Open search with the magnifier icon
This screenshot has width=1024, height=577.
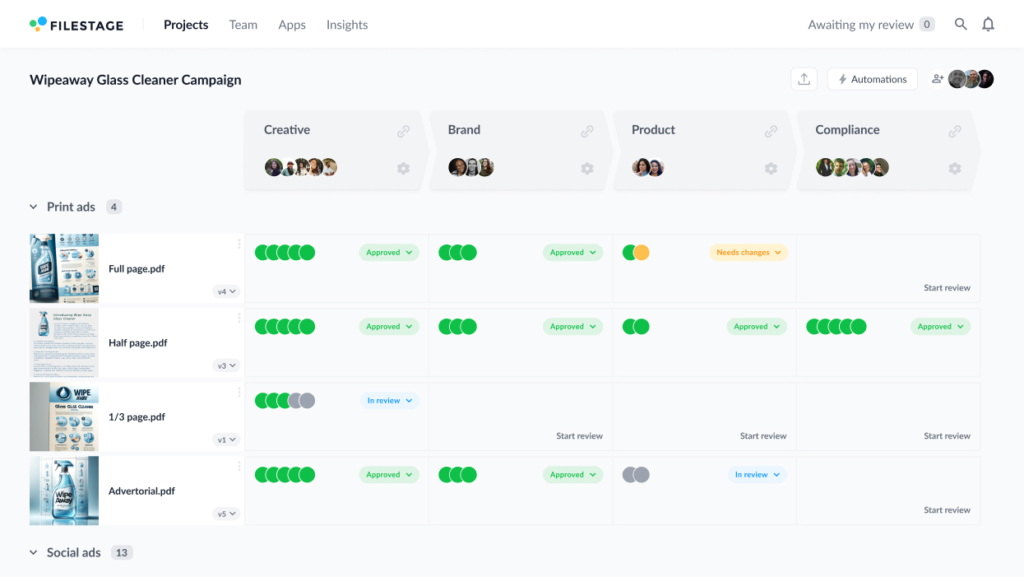coord(961,24)
